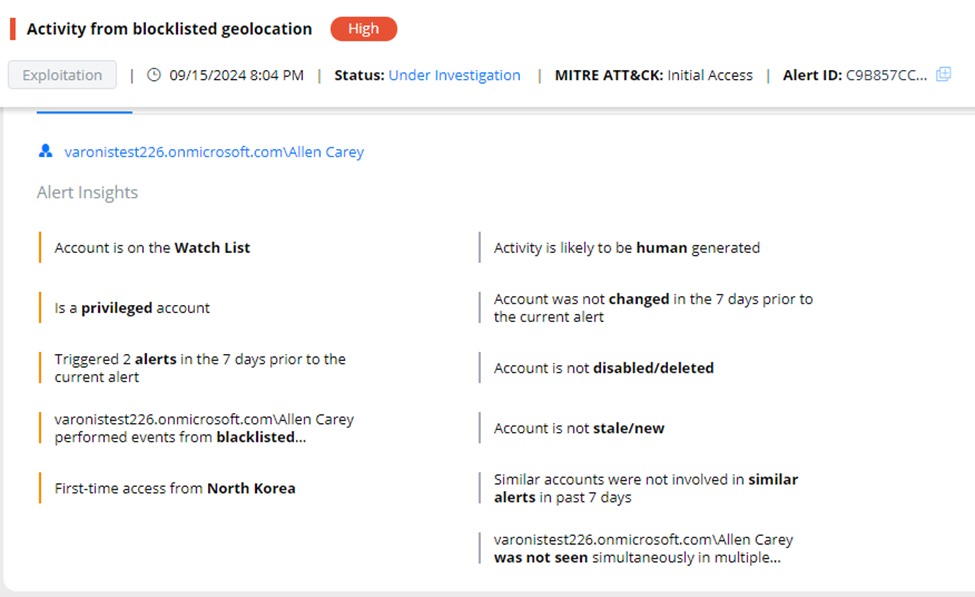This screenshot has height=597, width=975.
Task: Open varonistest226.onmicrosoft.com\Allen Carey user link
Action: coord(214,152)
